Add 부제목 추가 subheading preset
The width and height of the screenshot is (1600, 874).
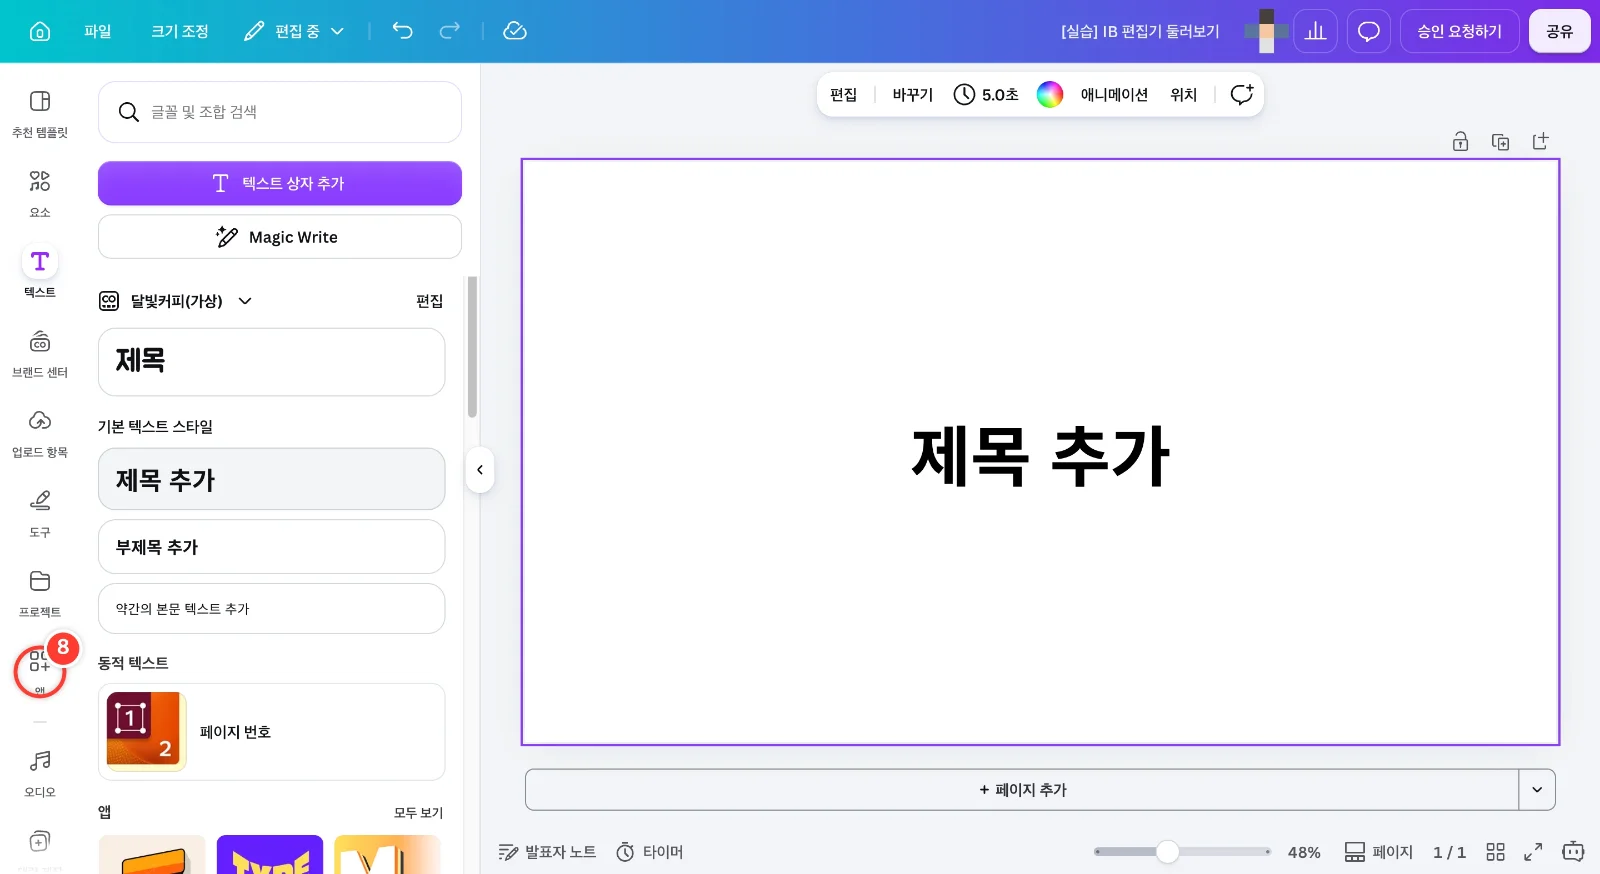[271, 547]
